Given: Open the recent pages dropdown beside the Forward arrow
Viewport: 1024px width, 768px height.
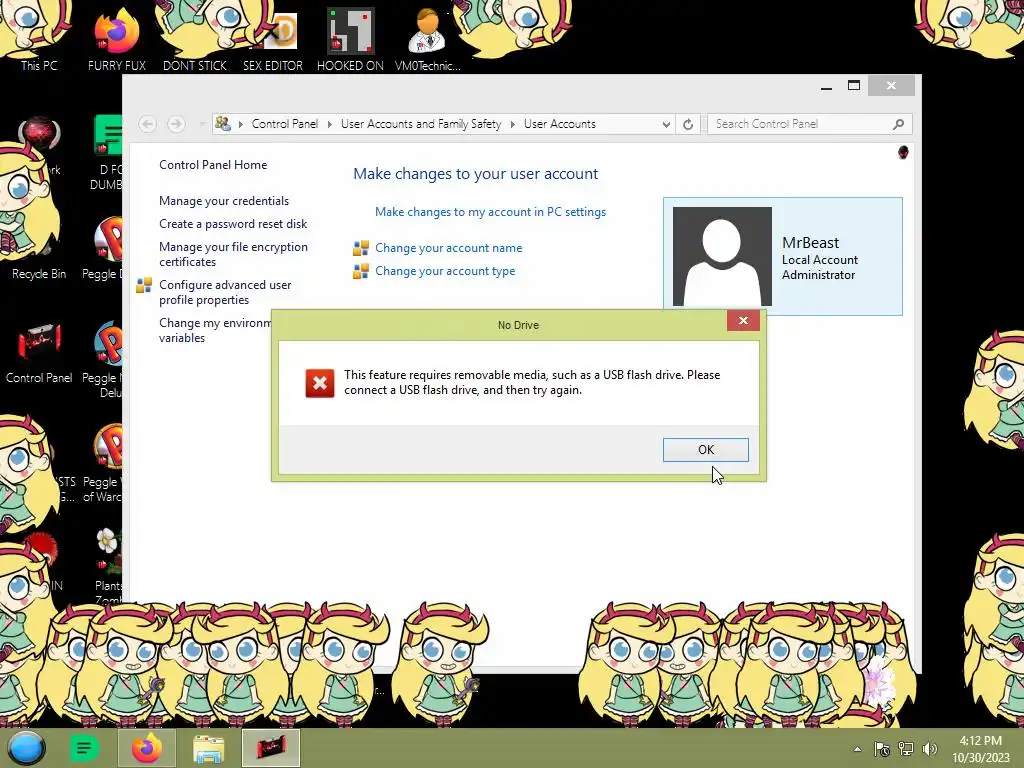Looking at the screenshot, I should pyautogui.click(x=202, y=124).
